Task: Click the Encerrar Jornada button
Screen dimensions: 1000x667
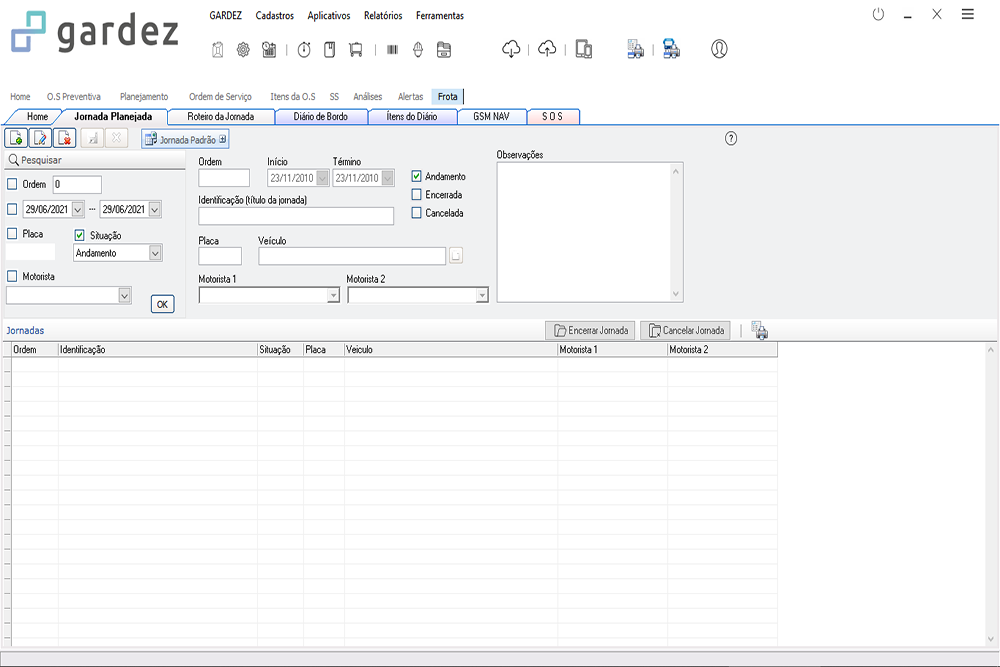Action: [x=590, y=330]
